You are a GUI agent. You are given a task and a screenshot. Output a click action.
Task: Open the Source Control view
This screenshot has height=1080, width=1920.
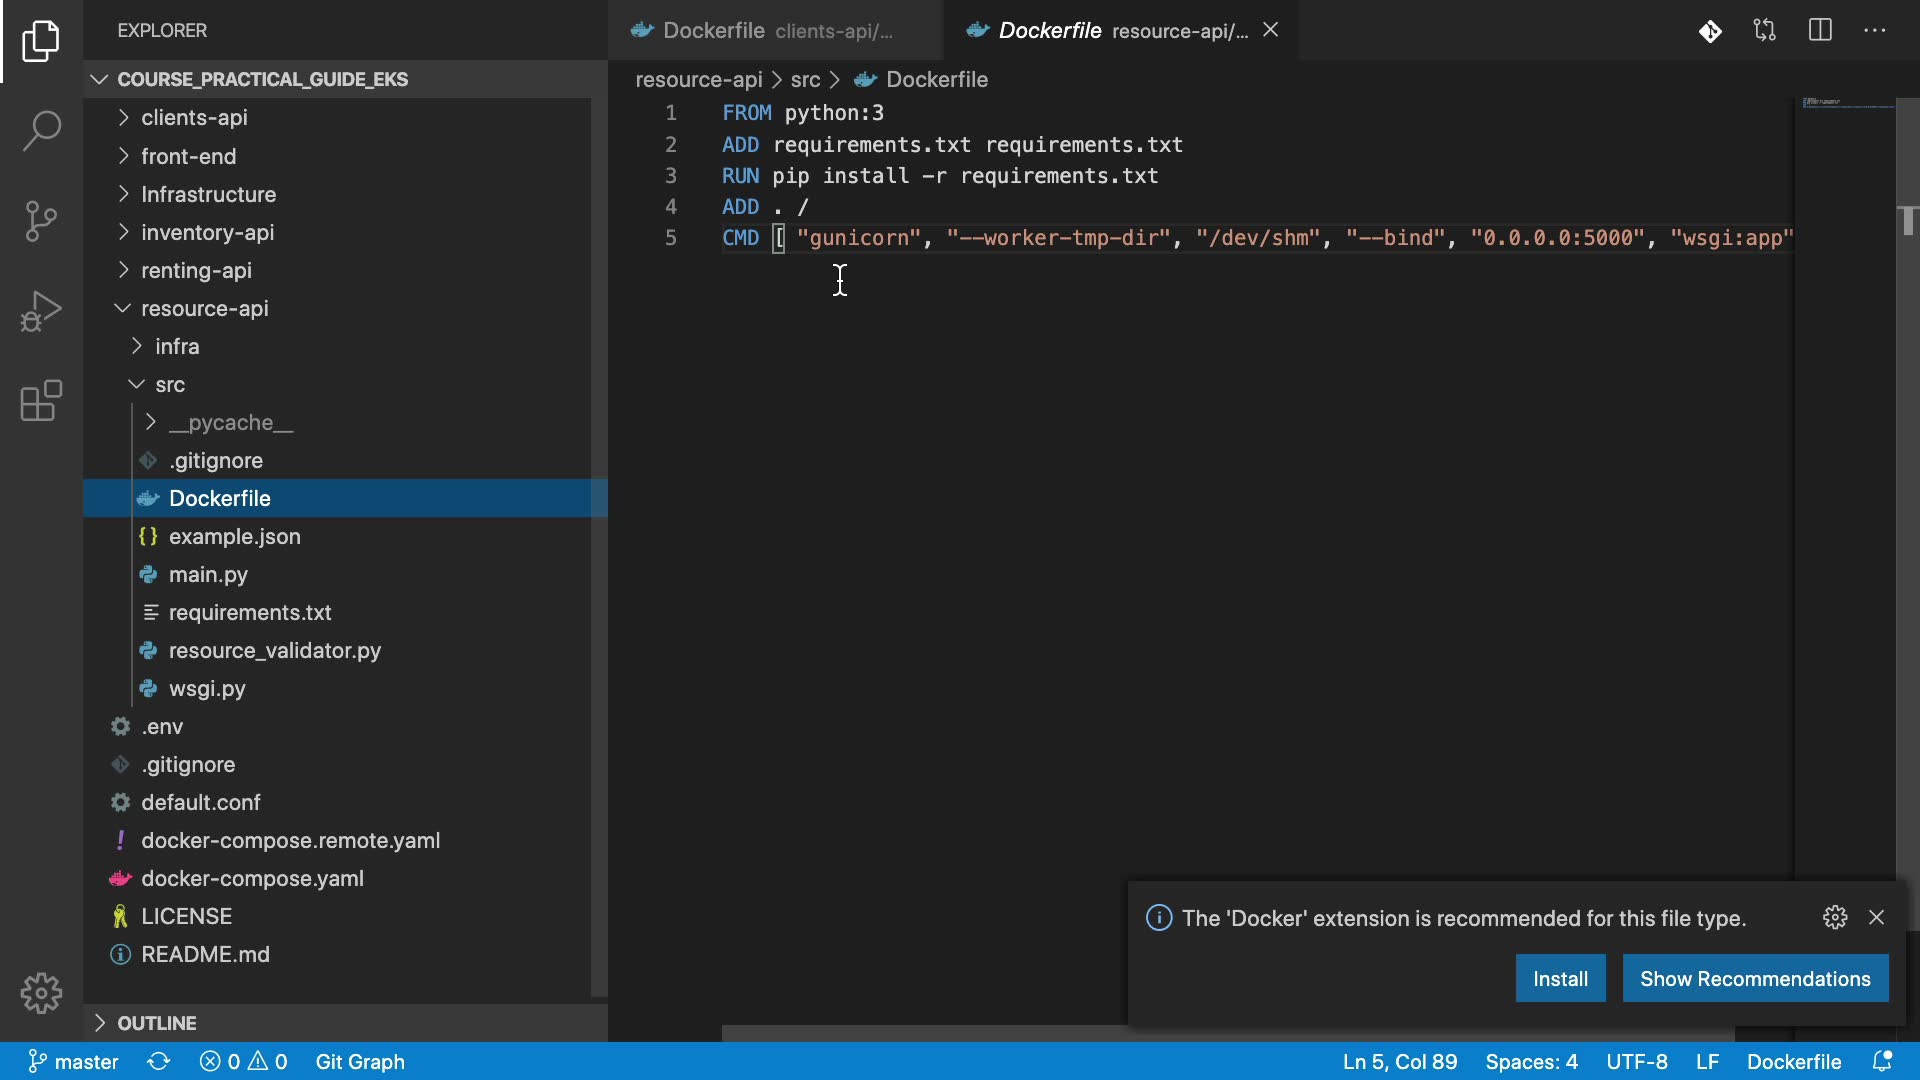41,221
